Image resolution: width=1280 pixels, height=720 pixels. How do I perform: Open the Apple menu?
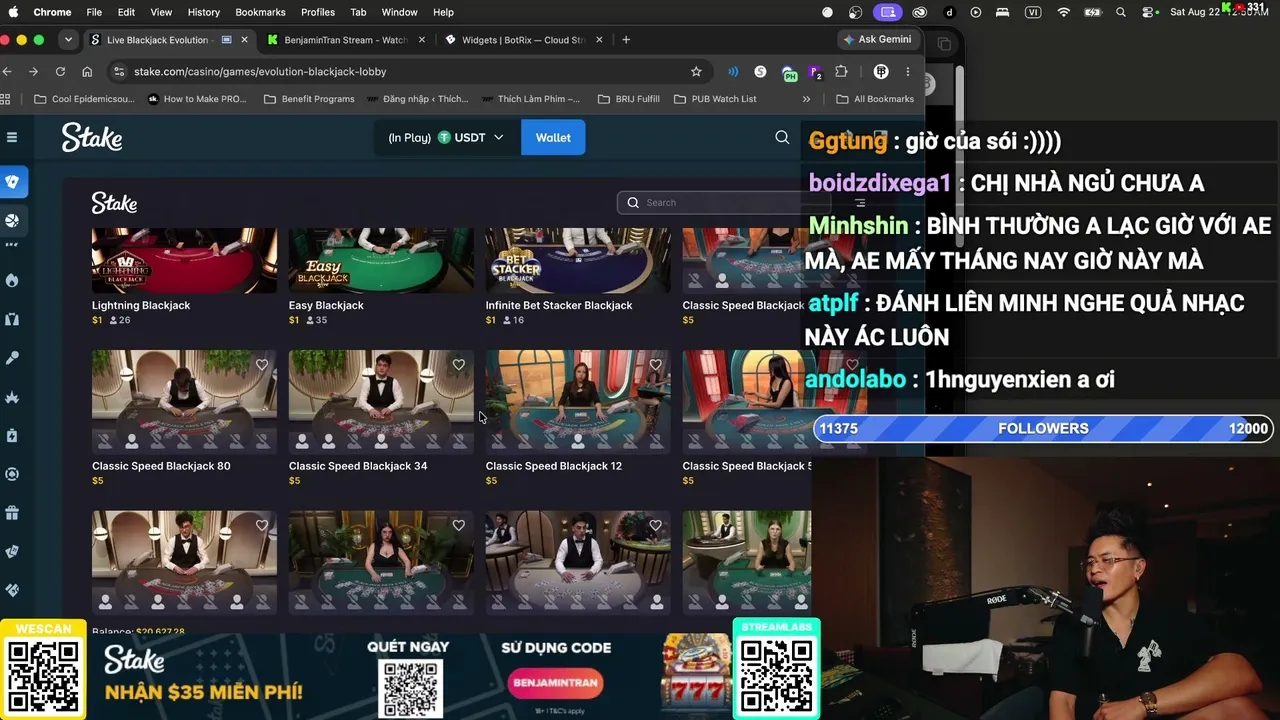13,12
